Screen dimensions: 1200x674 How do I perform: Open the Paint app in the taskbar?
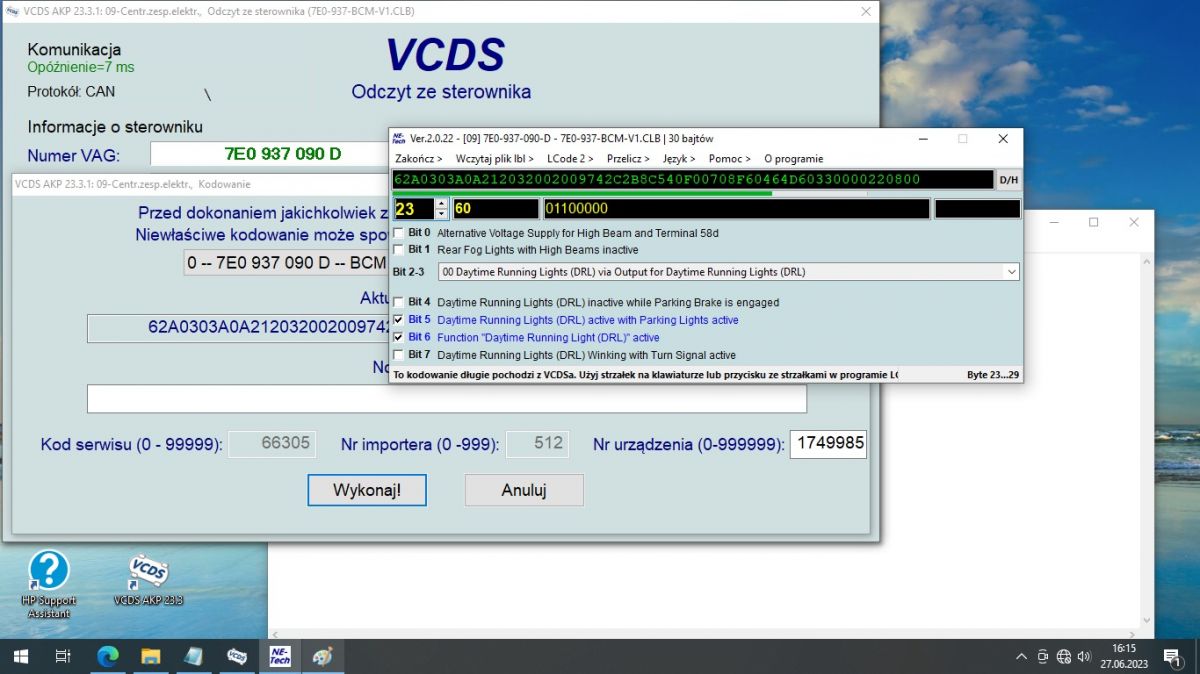pyautogui.click(x=322, y=656)
